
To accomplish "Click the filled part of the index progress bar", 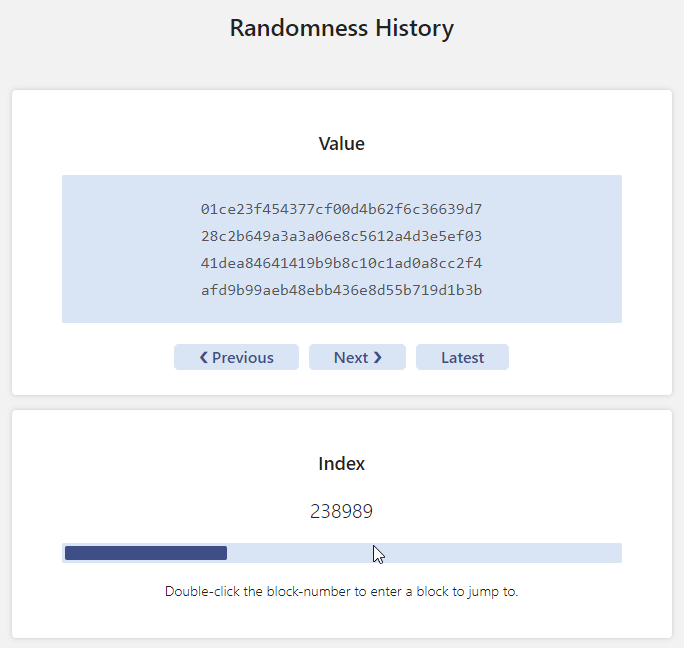I will (x=146, y=553).
